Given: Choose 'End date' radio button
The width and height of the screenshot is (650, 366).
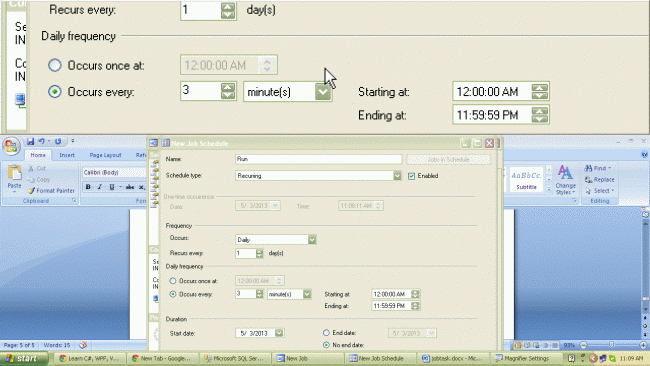Looking at the screenshot, I should [x=326, y=333].
